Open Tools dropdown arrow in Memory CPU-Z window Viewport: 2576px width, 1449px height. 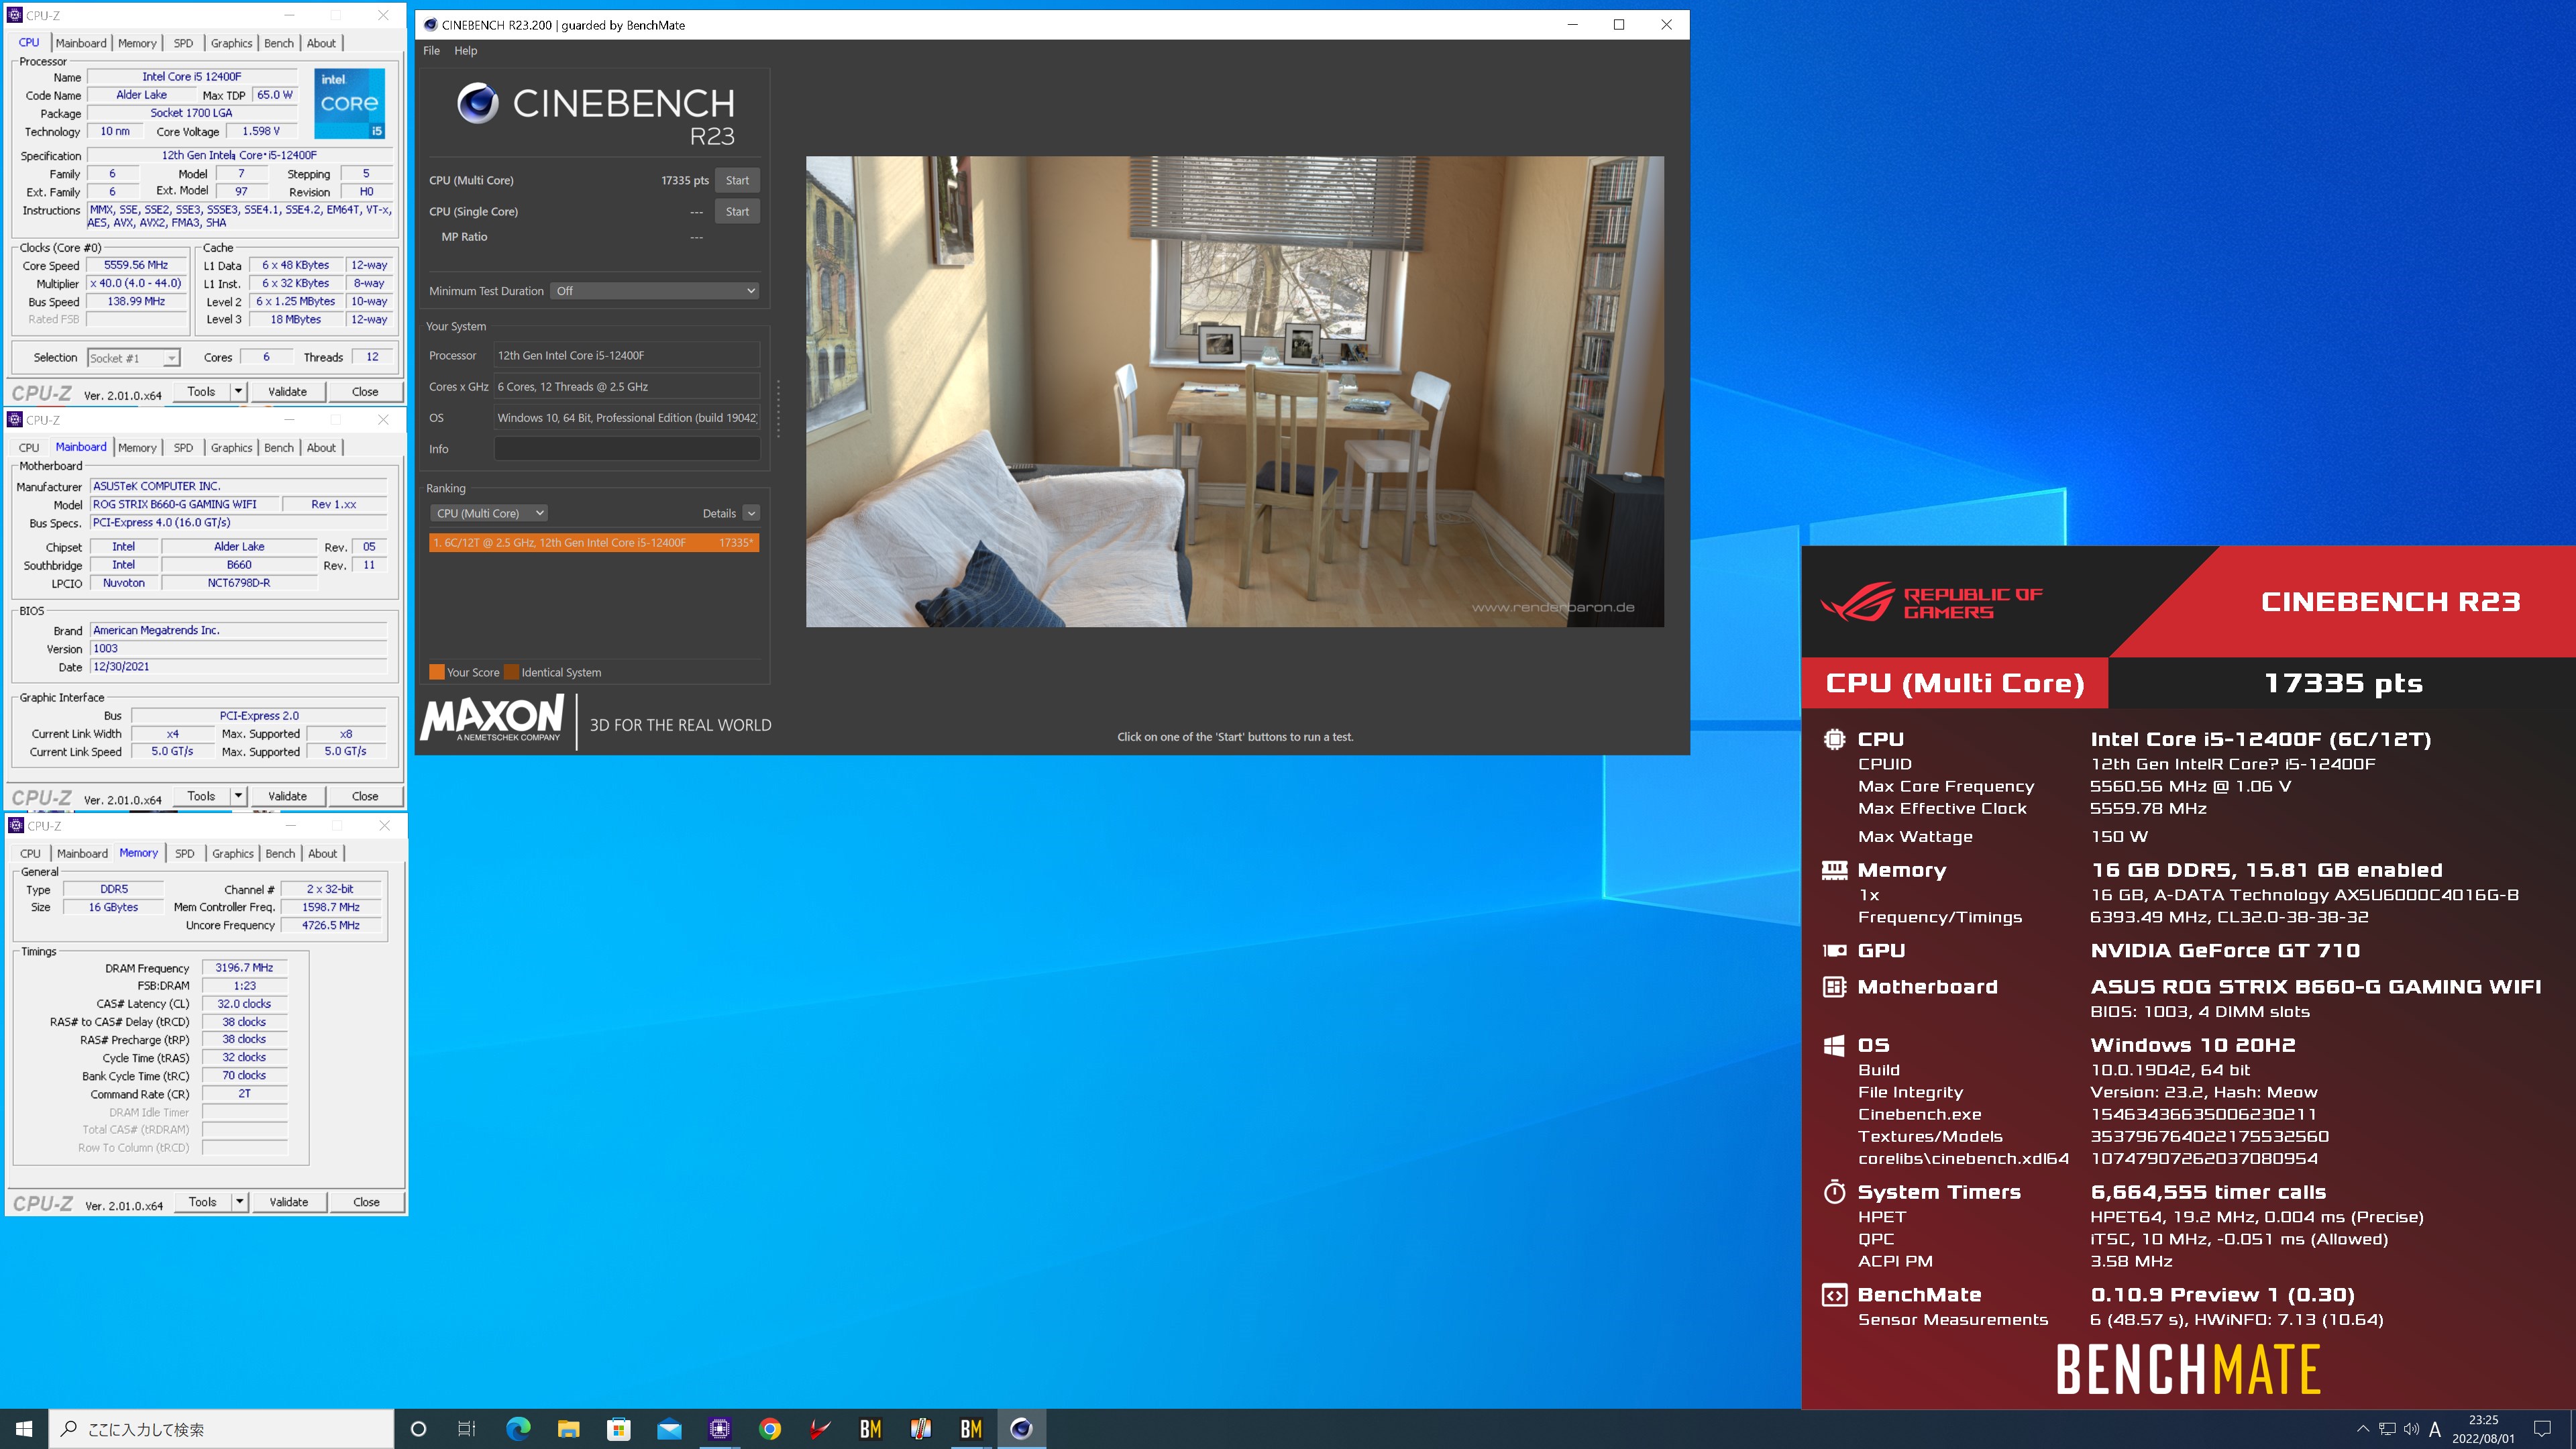[239, 1202]
